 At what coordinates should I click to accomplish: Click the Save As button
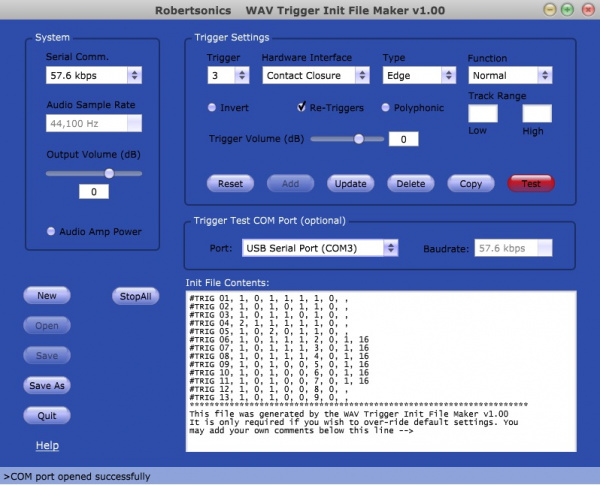47,385
